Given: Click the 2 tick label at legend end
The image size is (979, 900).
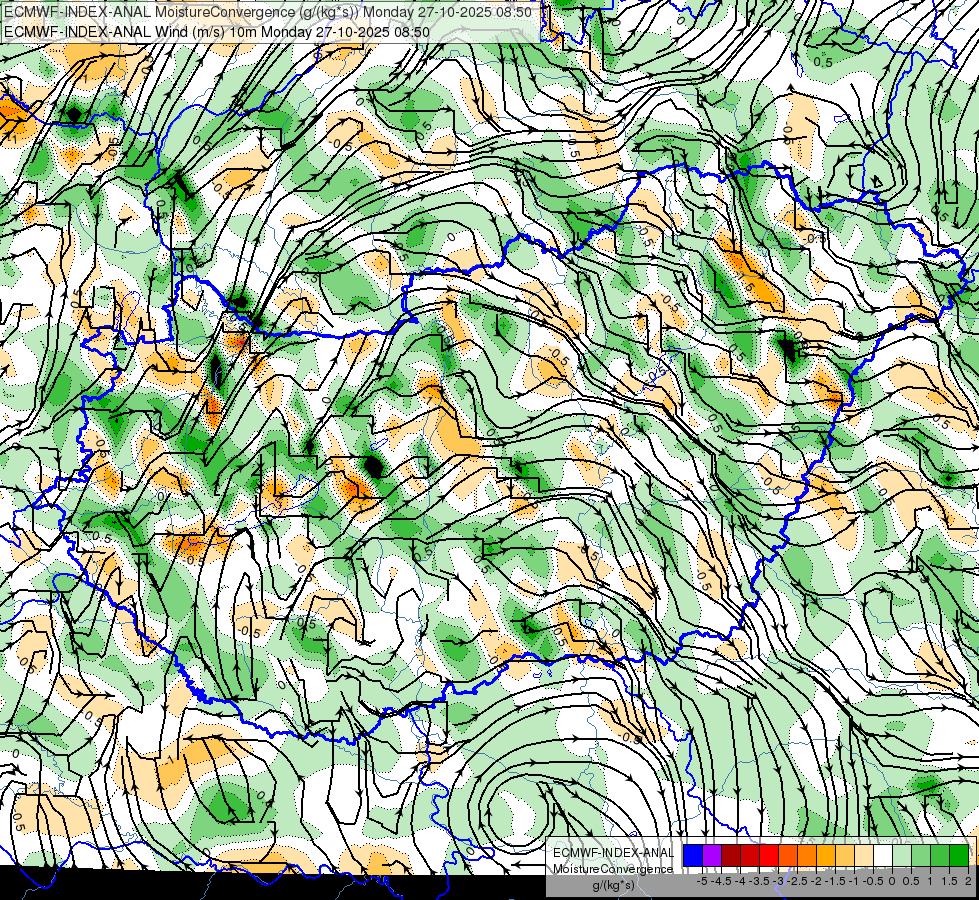Looking at the screenshot, I should [968, 881].
